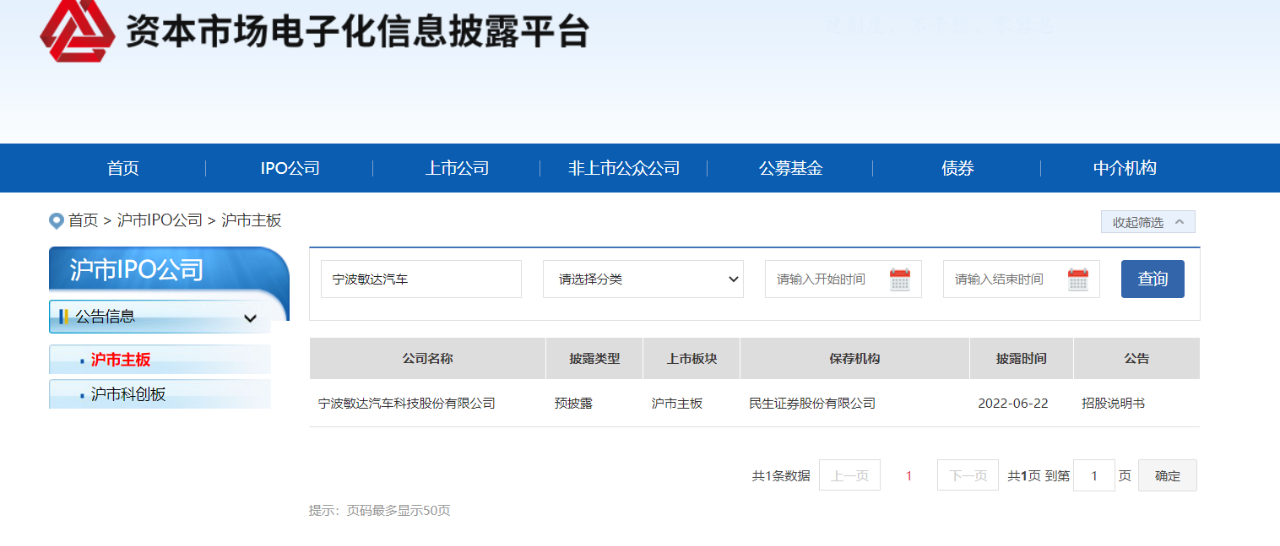Open the IPO公司 navigation tab
The height and width of the screenshot is (546, 1280).
pyautogui.click(x=290, y=168)
